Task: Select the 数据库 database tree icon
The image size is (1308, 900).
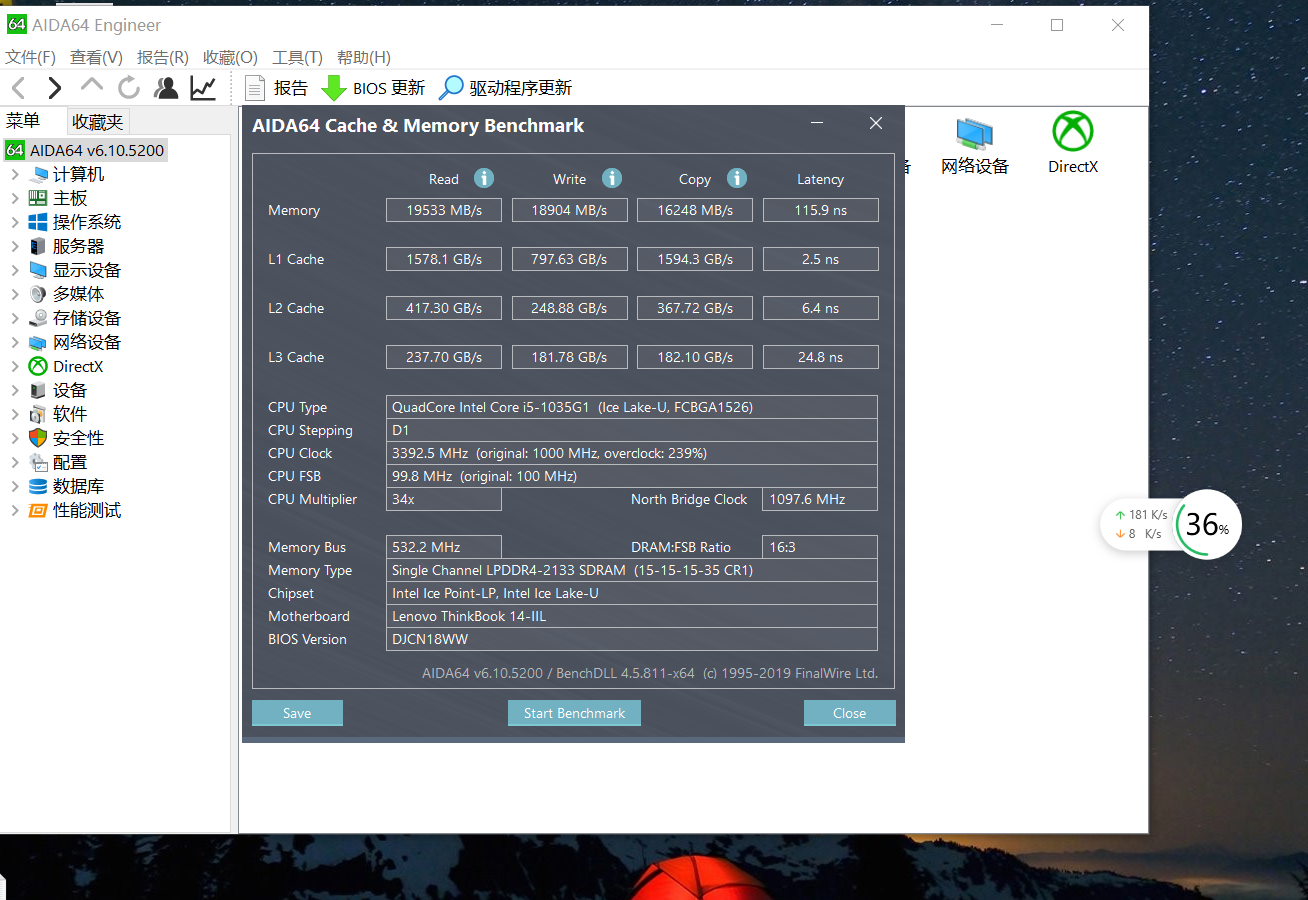Action: click(x=38, y=487)
